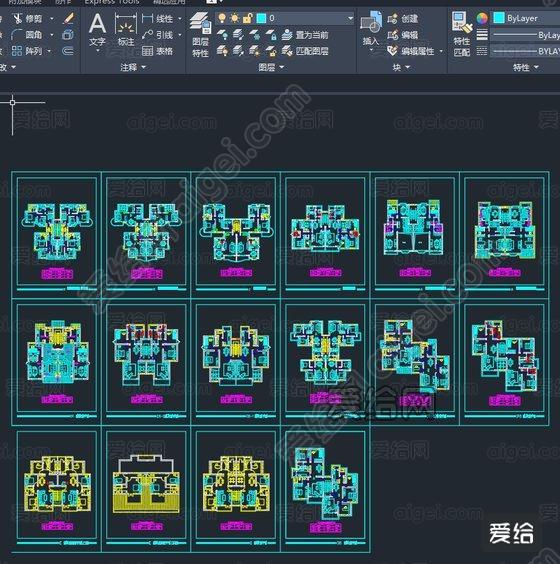560x564 pixels.
Task: Click the Layer Unlock icon
Action: point(271,51)
